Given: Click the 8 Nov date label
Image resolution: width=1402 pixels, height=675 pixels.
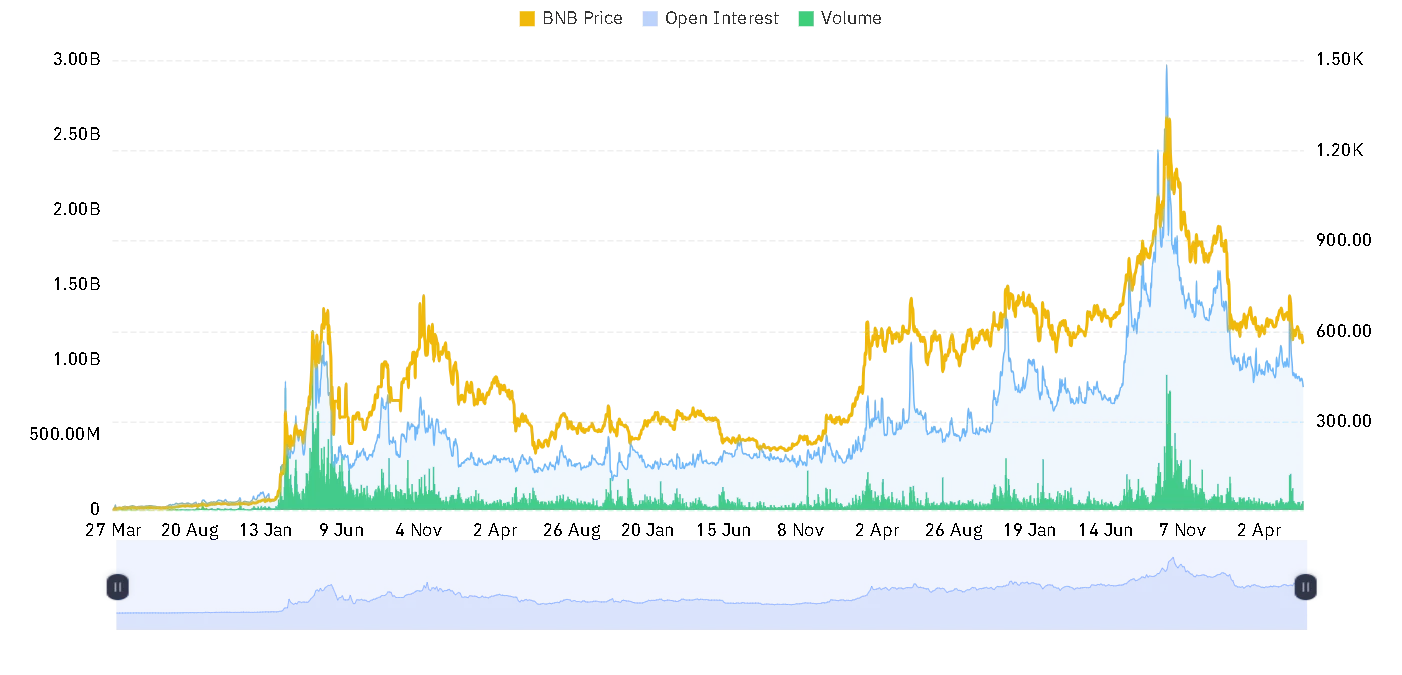Looking at the screenshot, I should click(800, 530).
